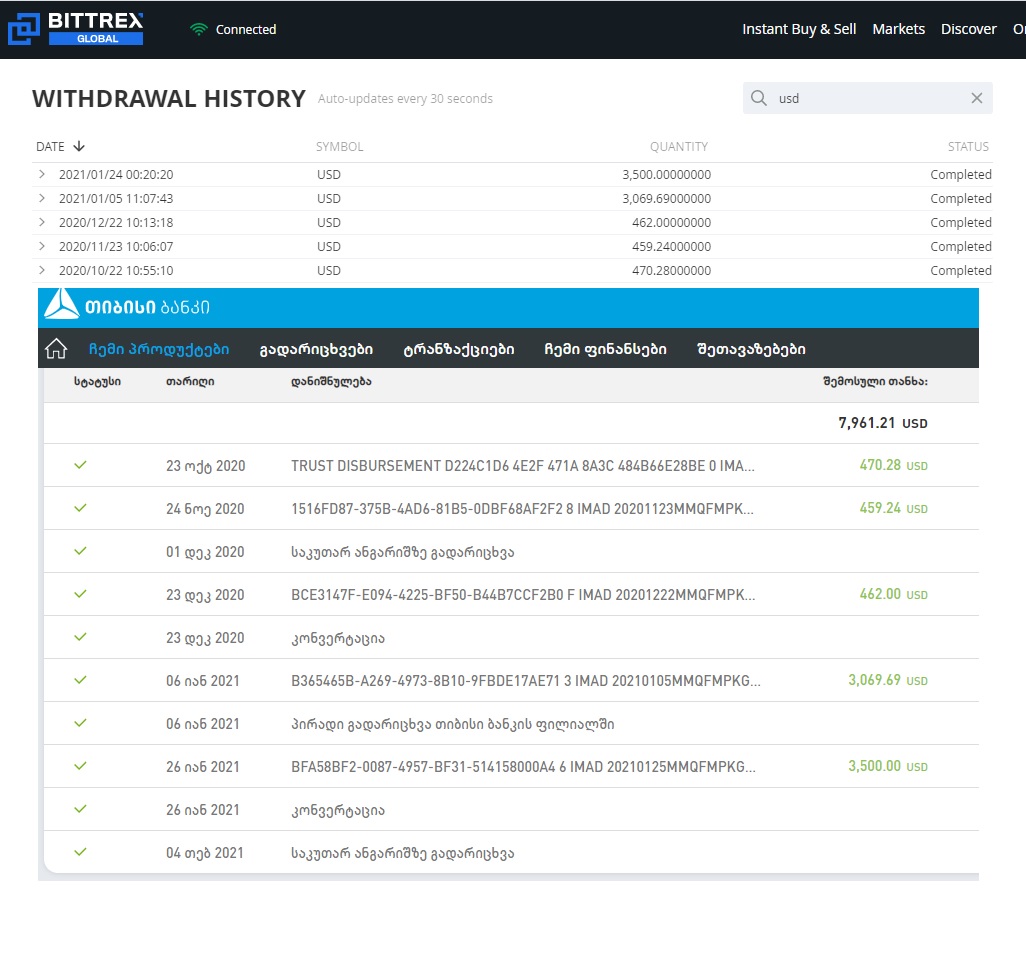
Task: Click the green Connected wifi icon
Action: (x=198, y=29)
